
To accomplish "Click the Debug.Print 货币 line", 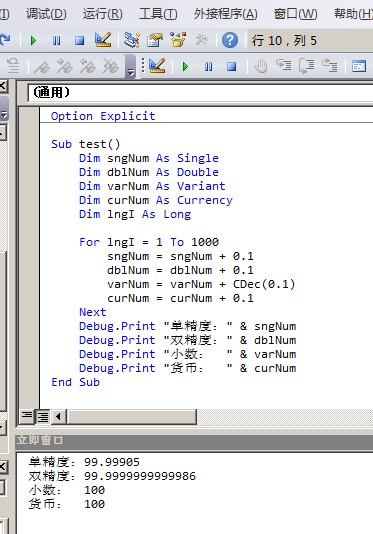I will 188,368.
